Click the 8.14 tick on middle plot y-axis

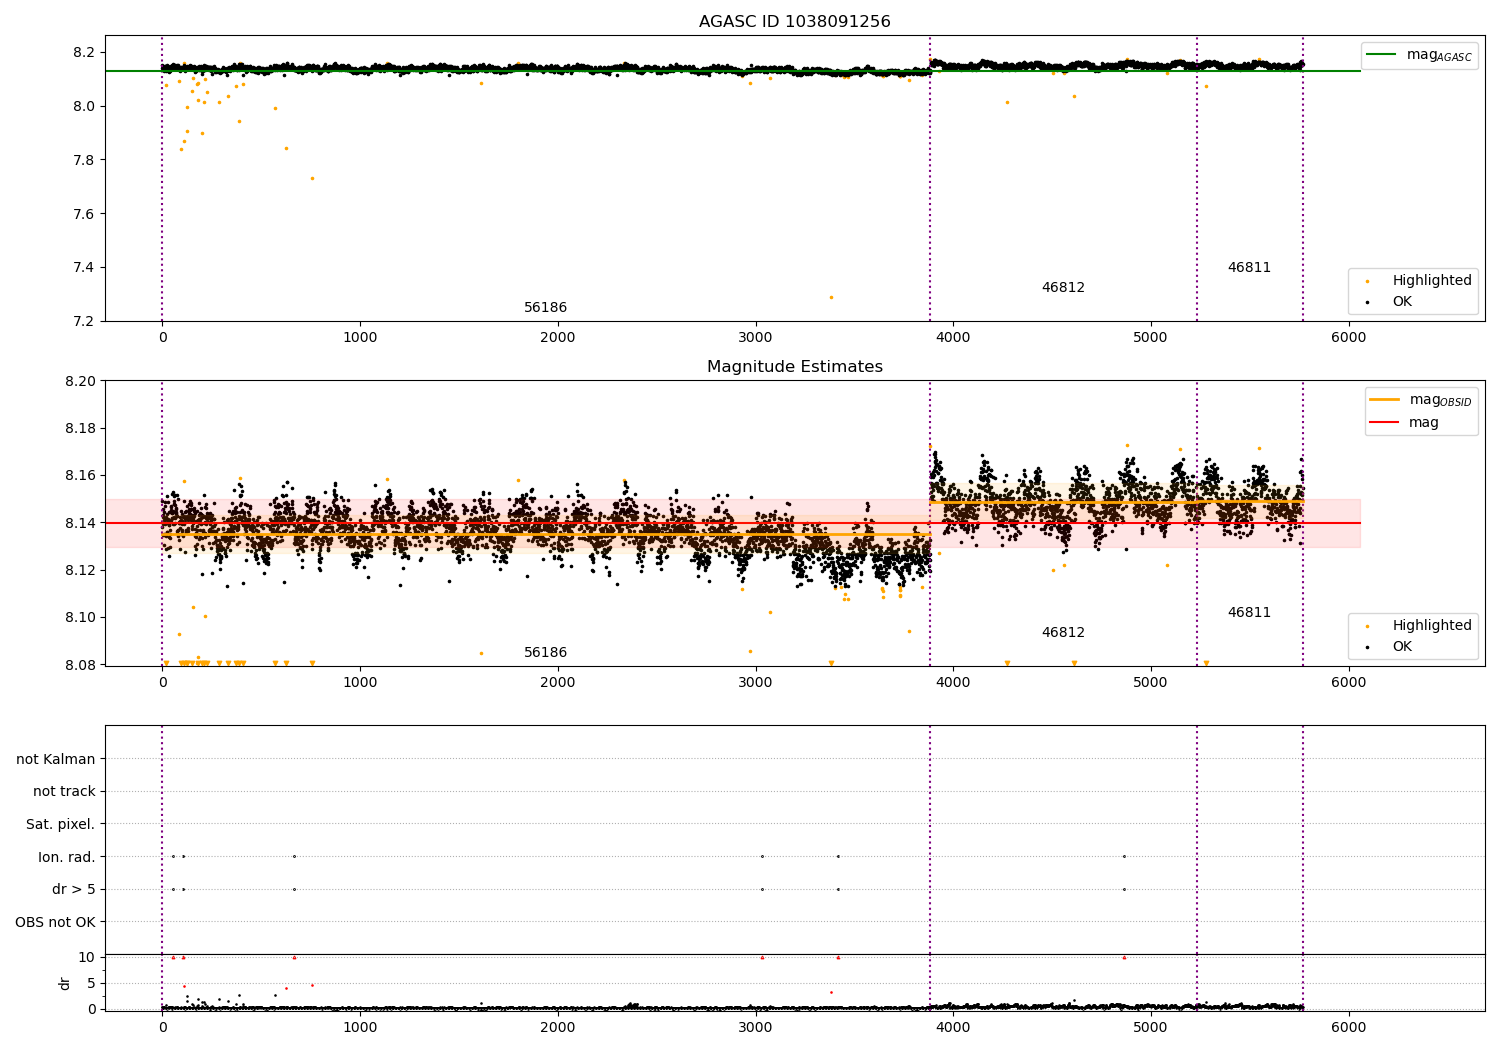pos(81,523)
